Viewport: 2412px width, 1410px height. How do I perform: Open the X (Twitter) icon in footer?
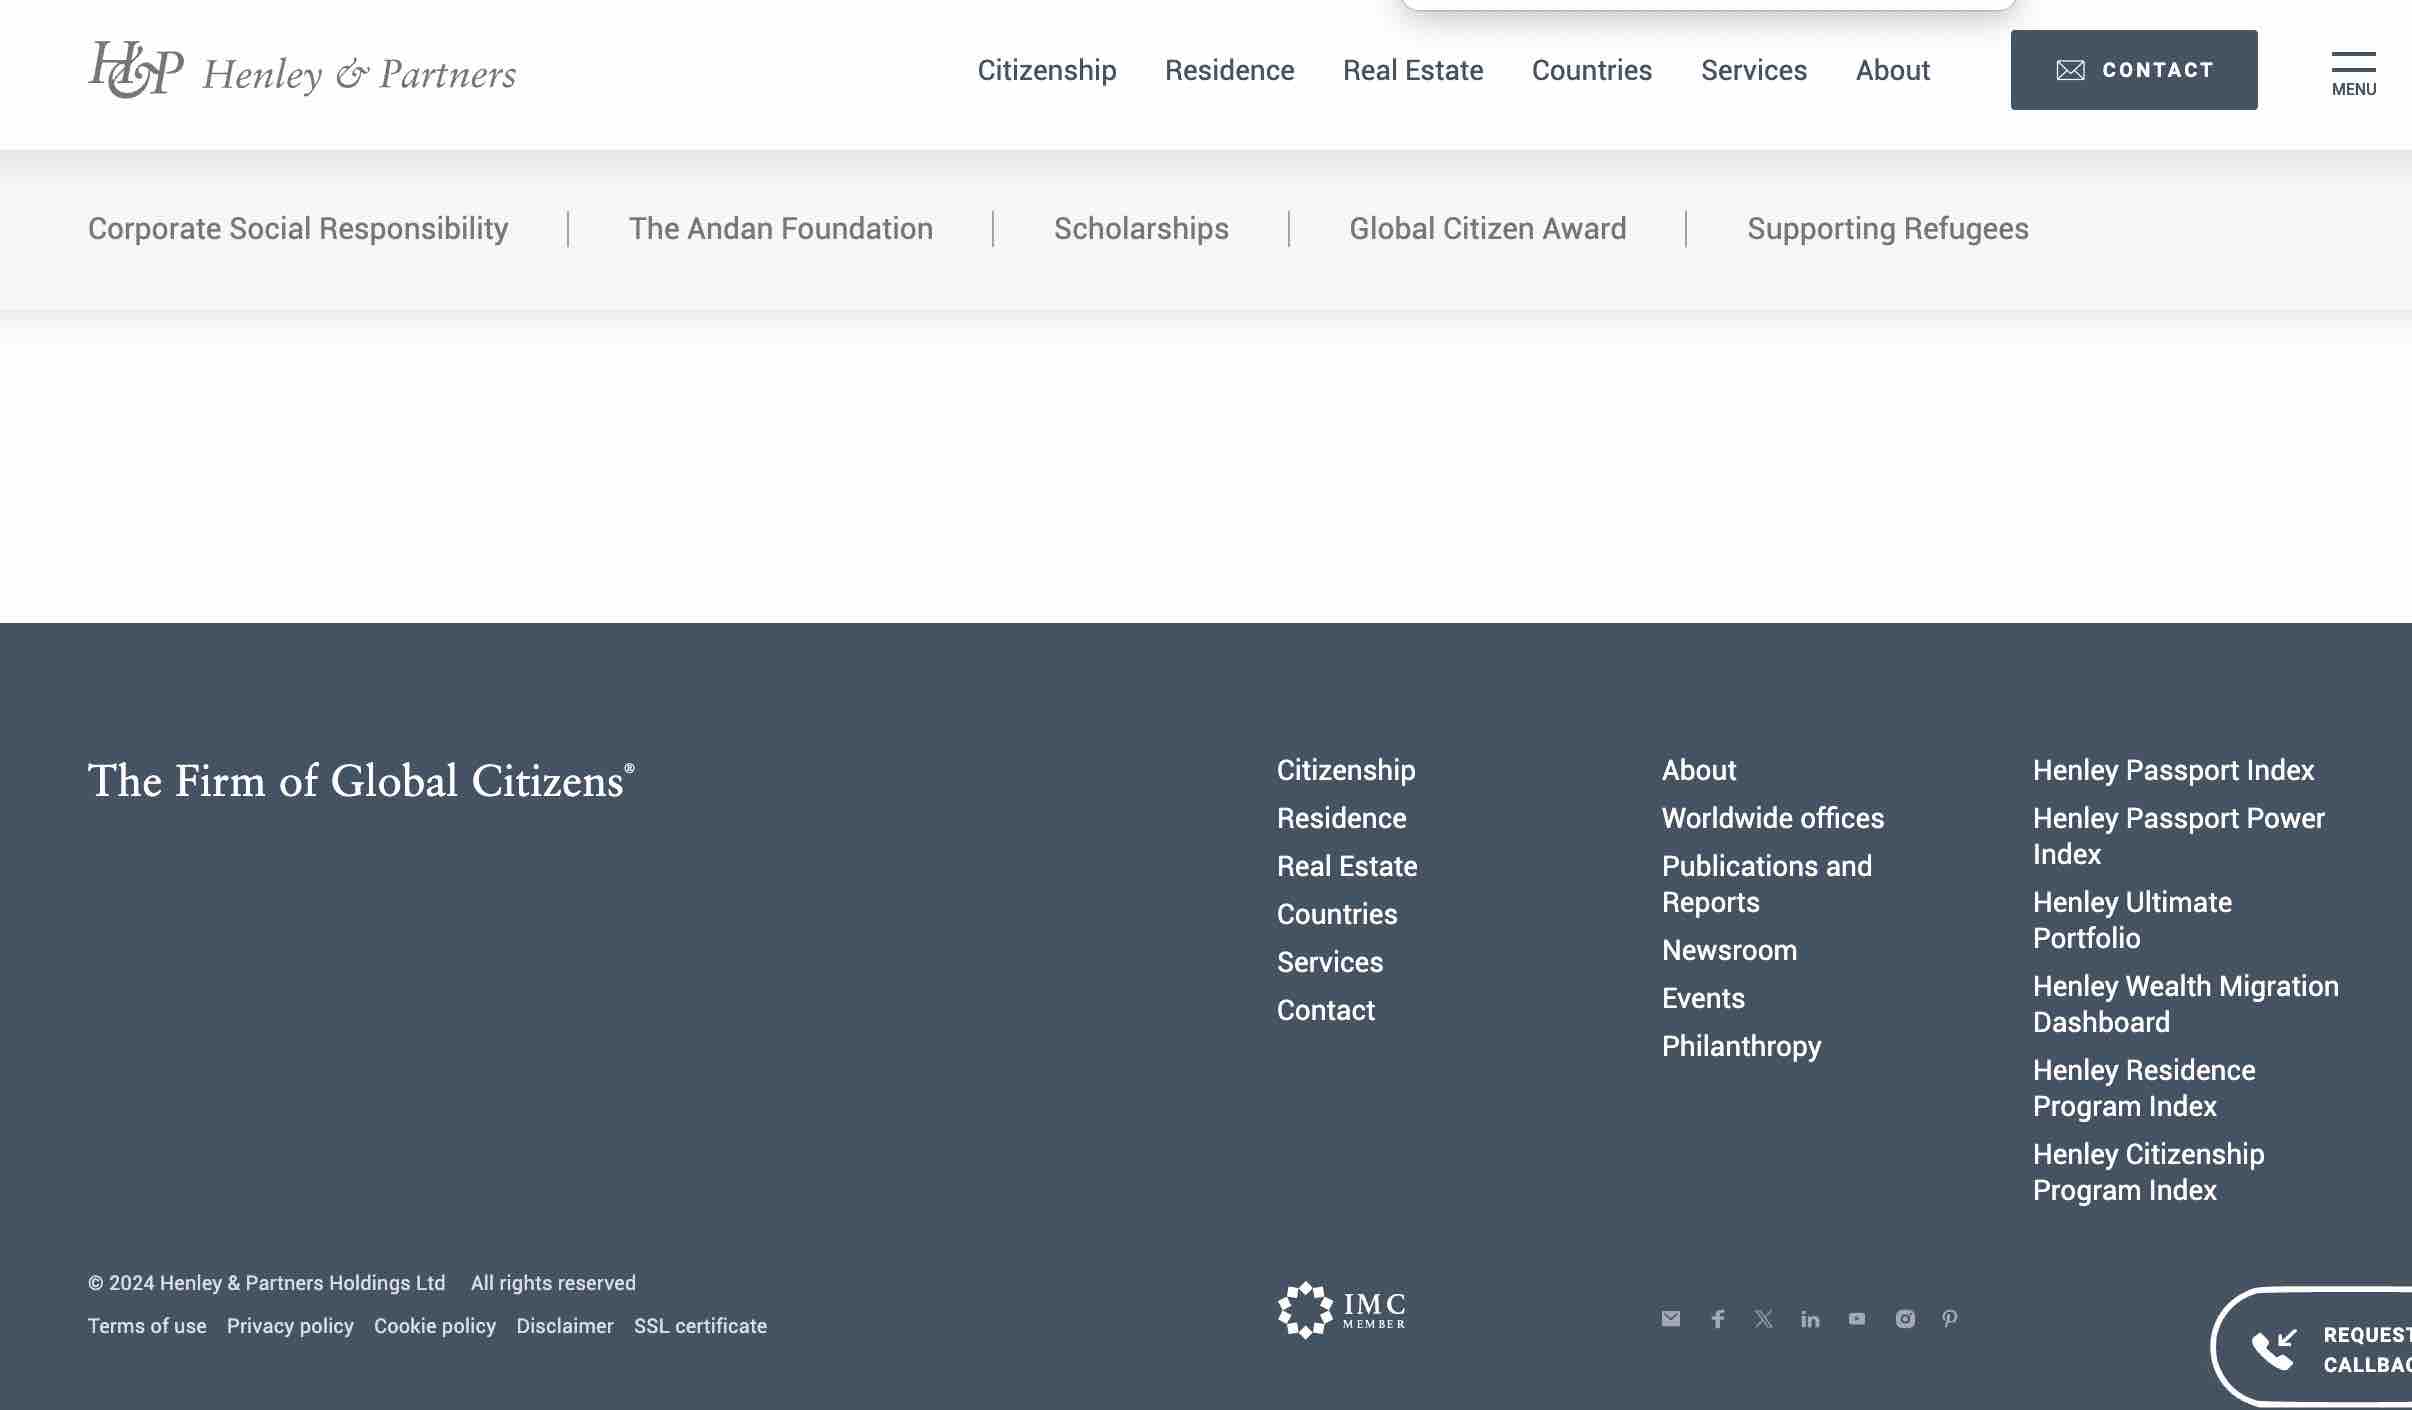[x=1764, y=1319]
